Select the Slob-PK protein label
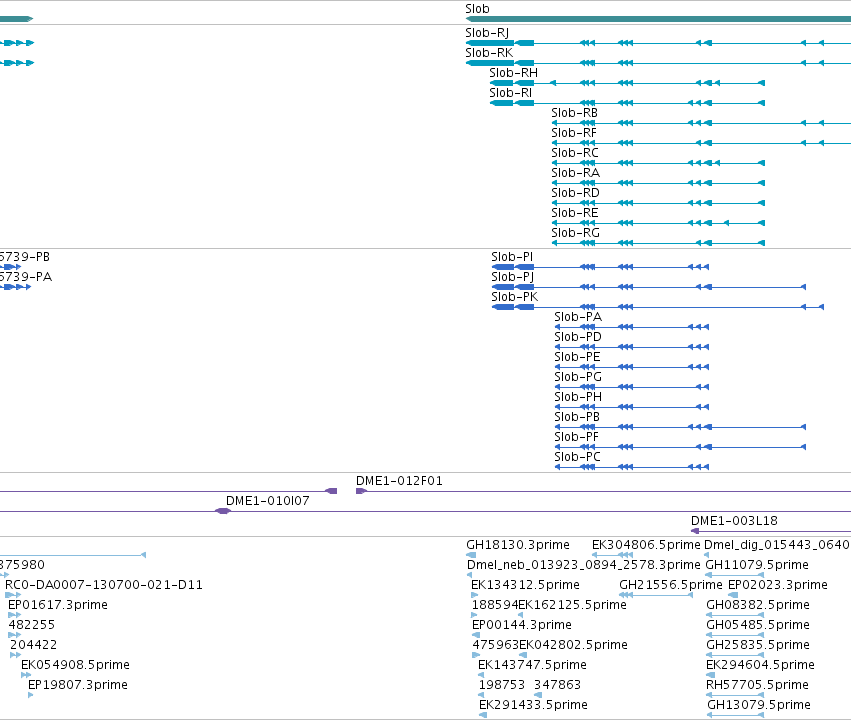851x720 pixels. [515, 297]
